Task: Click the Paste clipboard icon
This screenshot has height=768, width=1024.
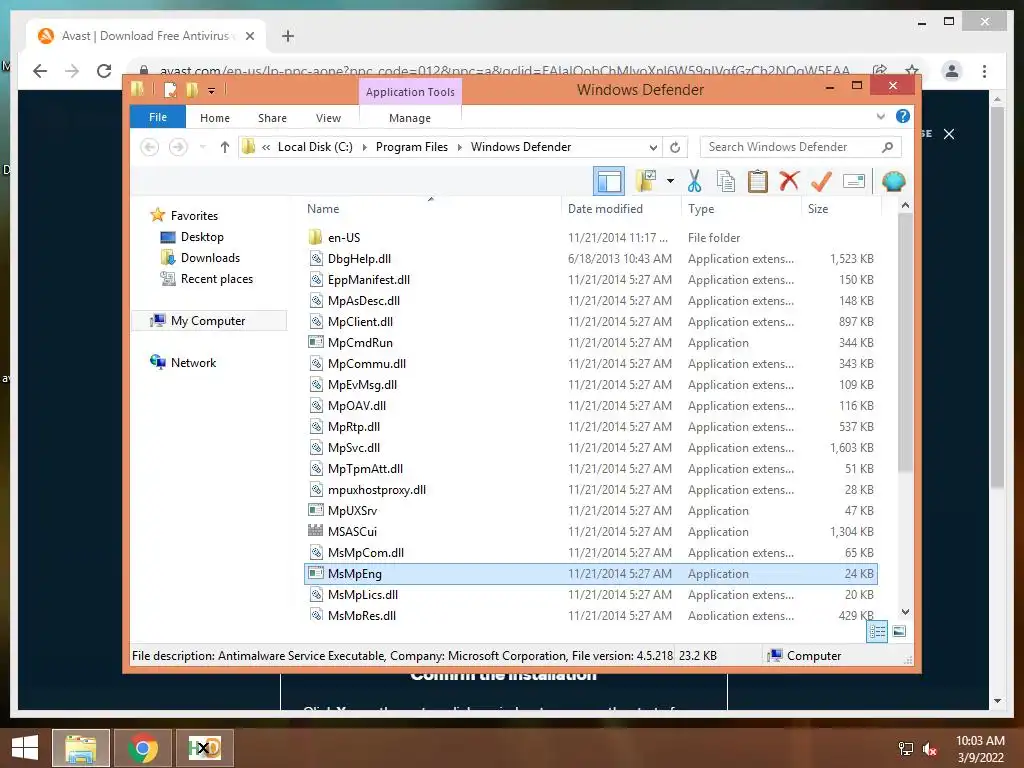Action: tap(758, 181)
